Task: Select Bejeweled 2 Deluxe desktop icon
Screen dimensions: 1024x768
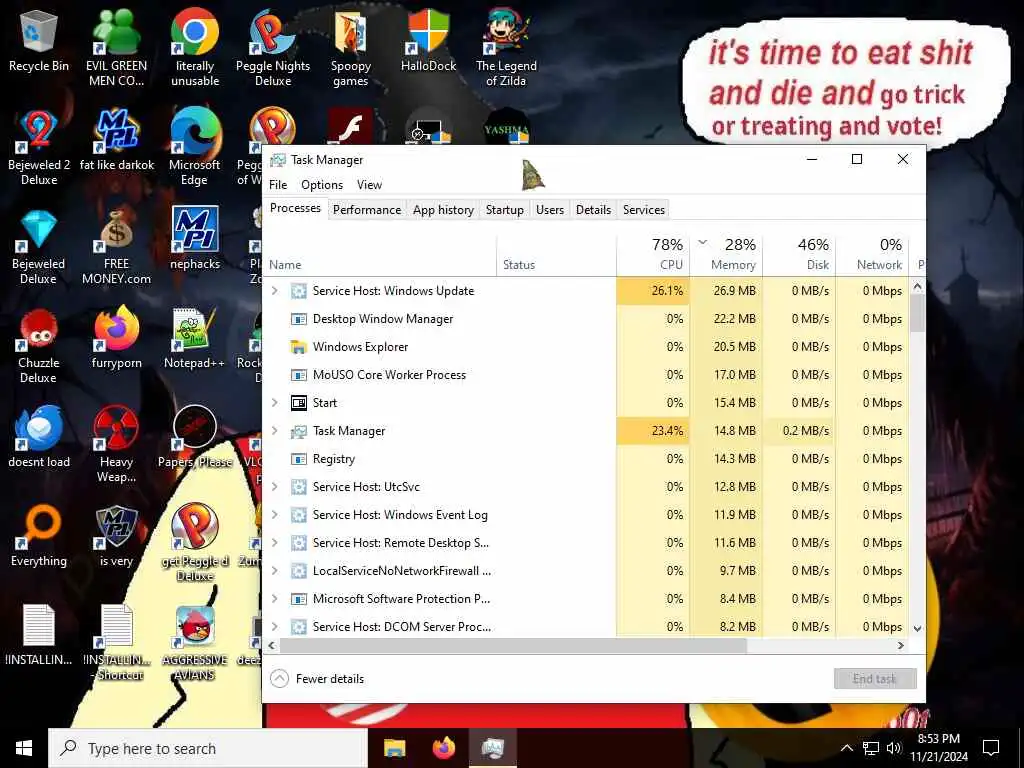Action: click(39, 148)
